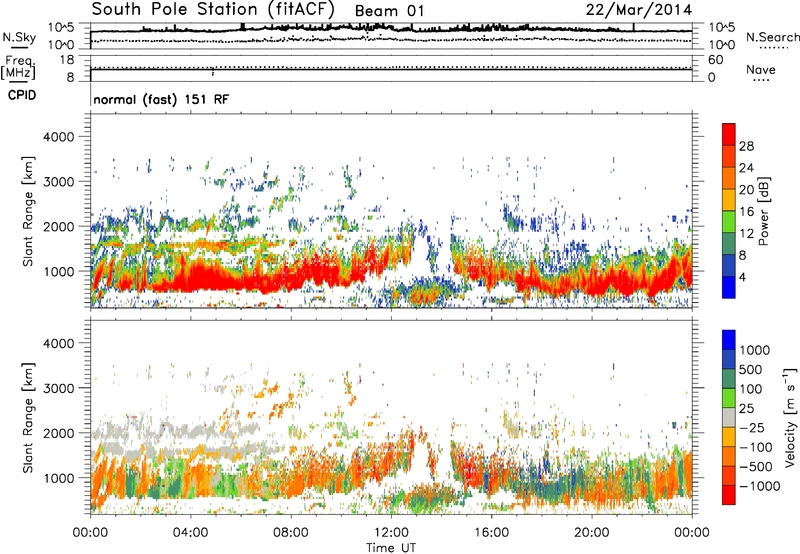
Task: Click the 4000 tick label on power panel
Action: click(x=59, y=137)
